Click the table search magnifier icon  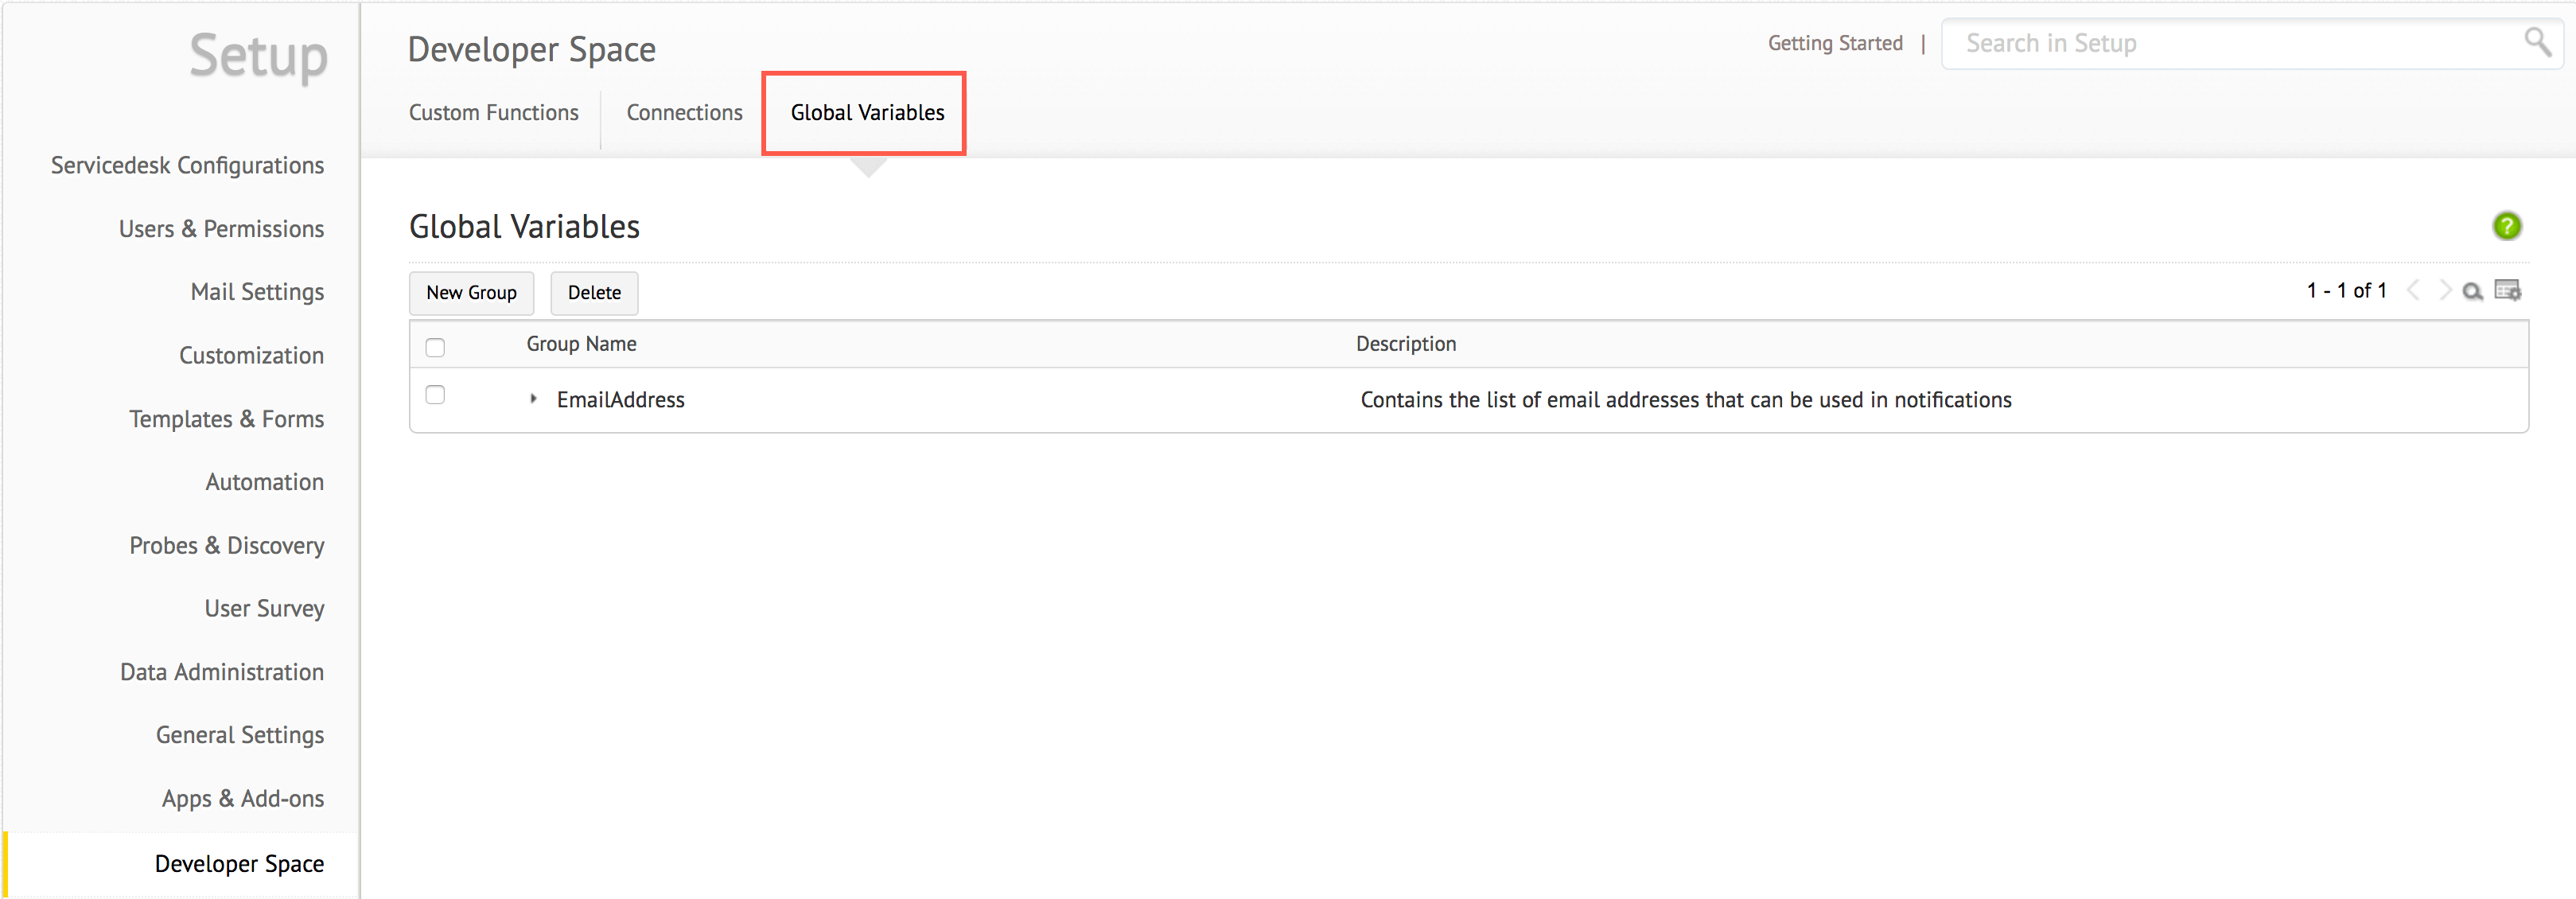[2472, 291]
